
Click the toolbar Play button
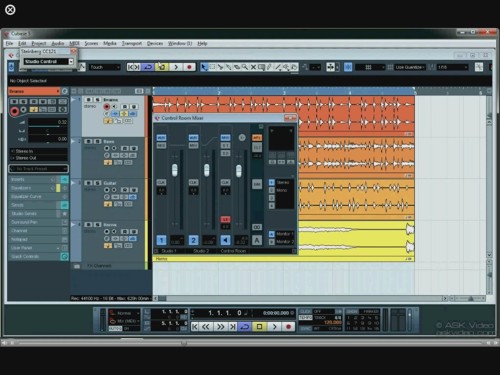coord(176,67)
